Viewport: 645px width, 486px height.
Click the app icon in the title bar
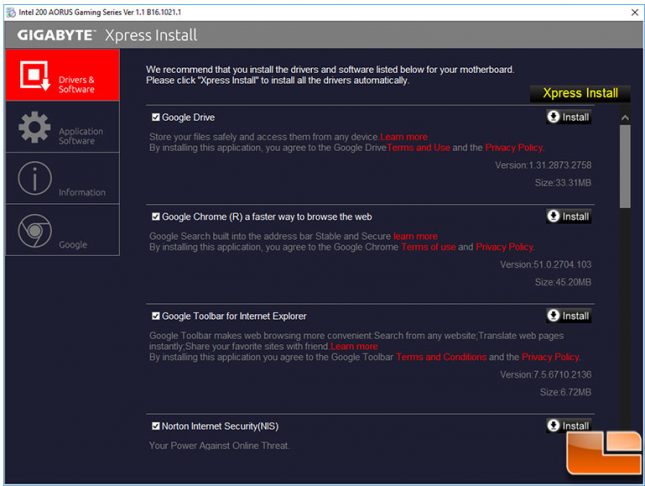click(11, 12)
